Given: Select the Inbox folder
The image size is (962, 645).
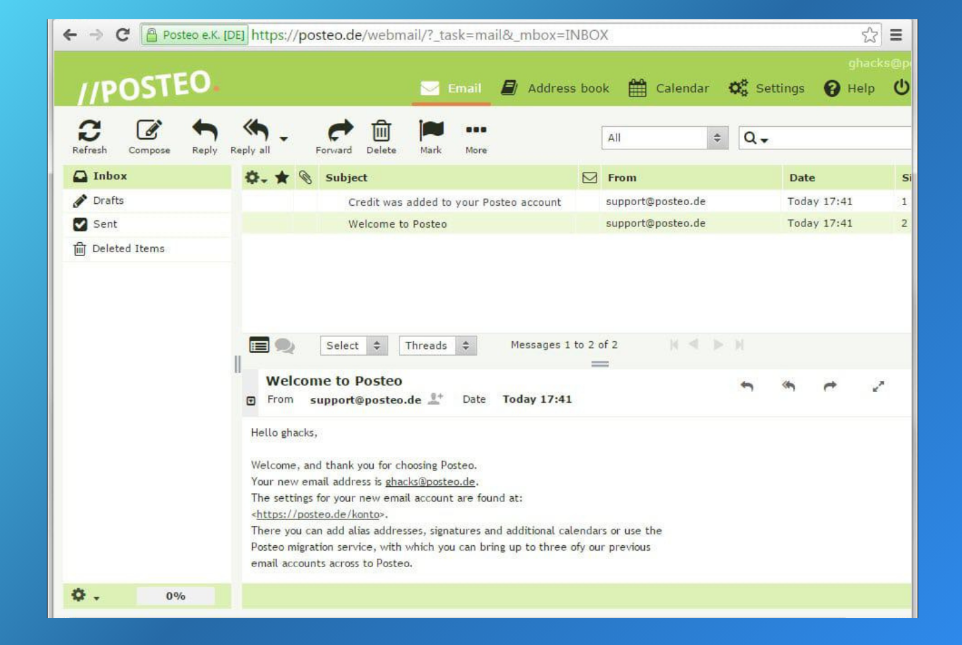Looking at the screenshot, I should pyautogui.click(x=147, y=176).
